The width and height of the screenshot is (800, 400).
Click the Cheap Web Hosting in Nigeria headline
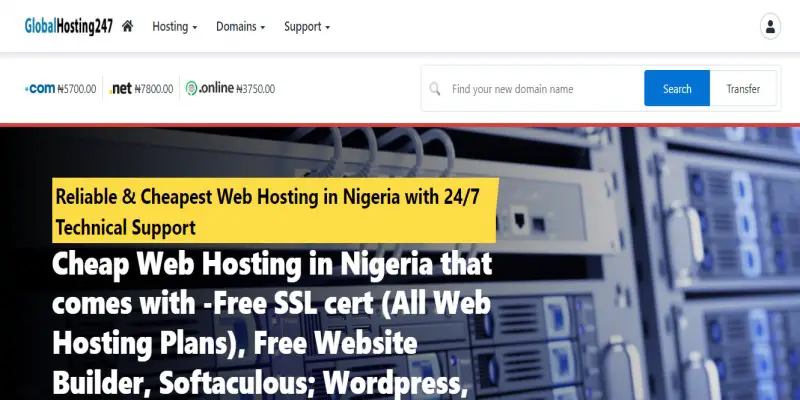272,322
